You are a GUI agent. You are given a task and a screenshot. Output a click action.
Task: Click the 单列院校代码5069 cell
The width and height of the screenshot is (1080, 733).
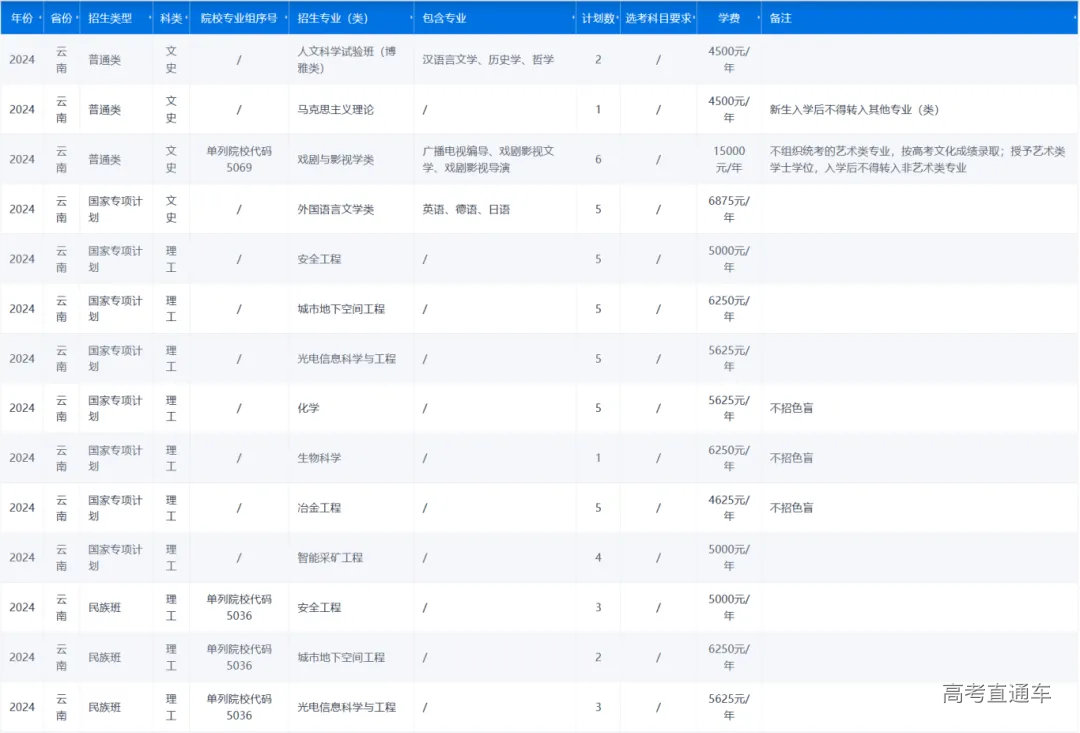[x=240, y=158]
